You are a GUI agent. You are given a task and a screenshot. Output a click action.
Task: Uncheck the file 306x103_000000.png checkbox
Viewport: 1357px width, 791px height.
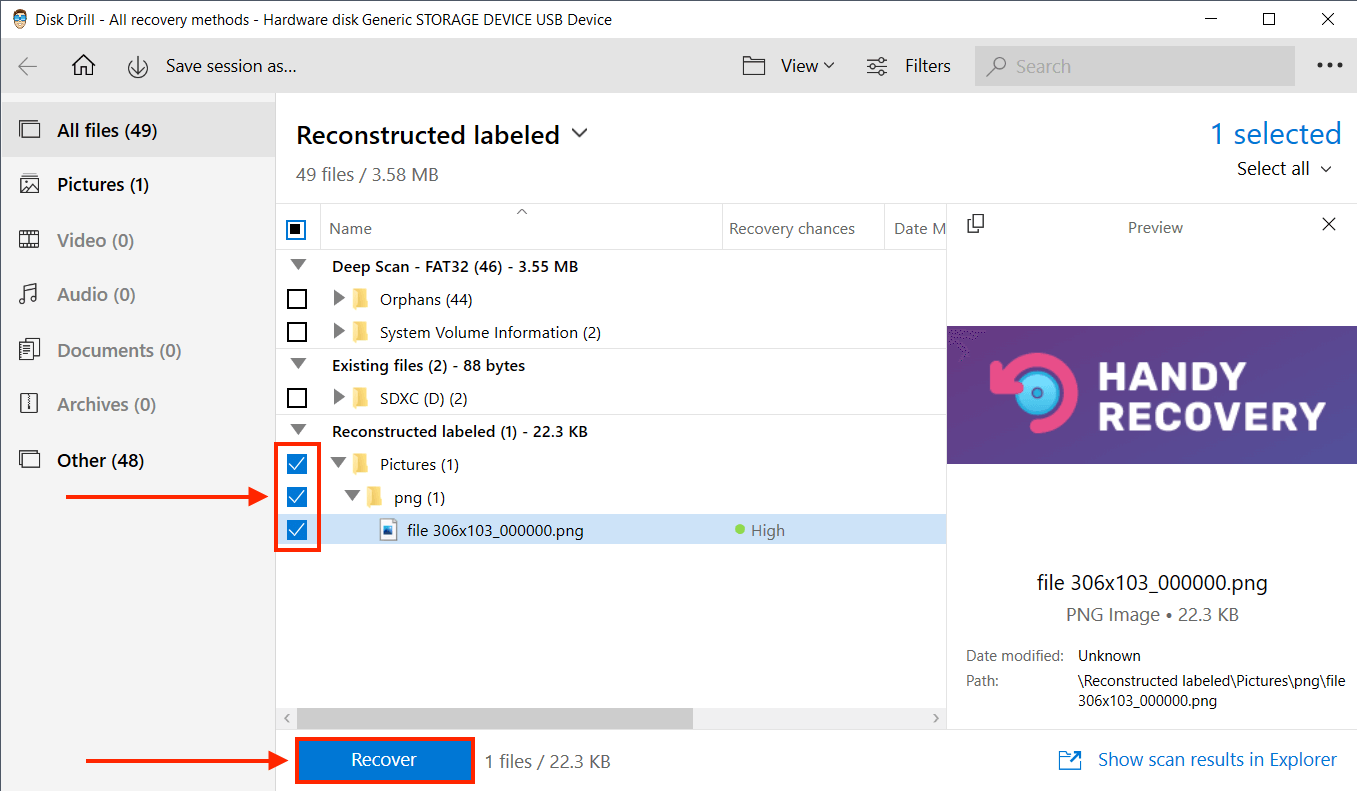pos(297,530)
